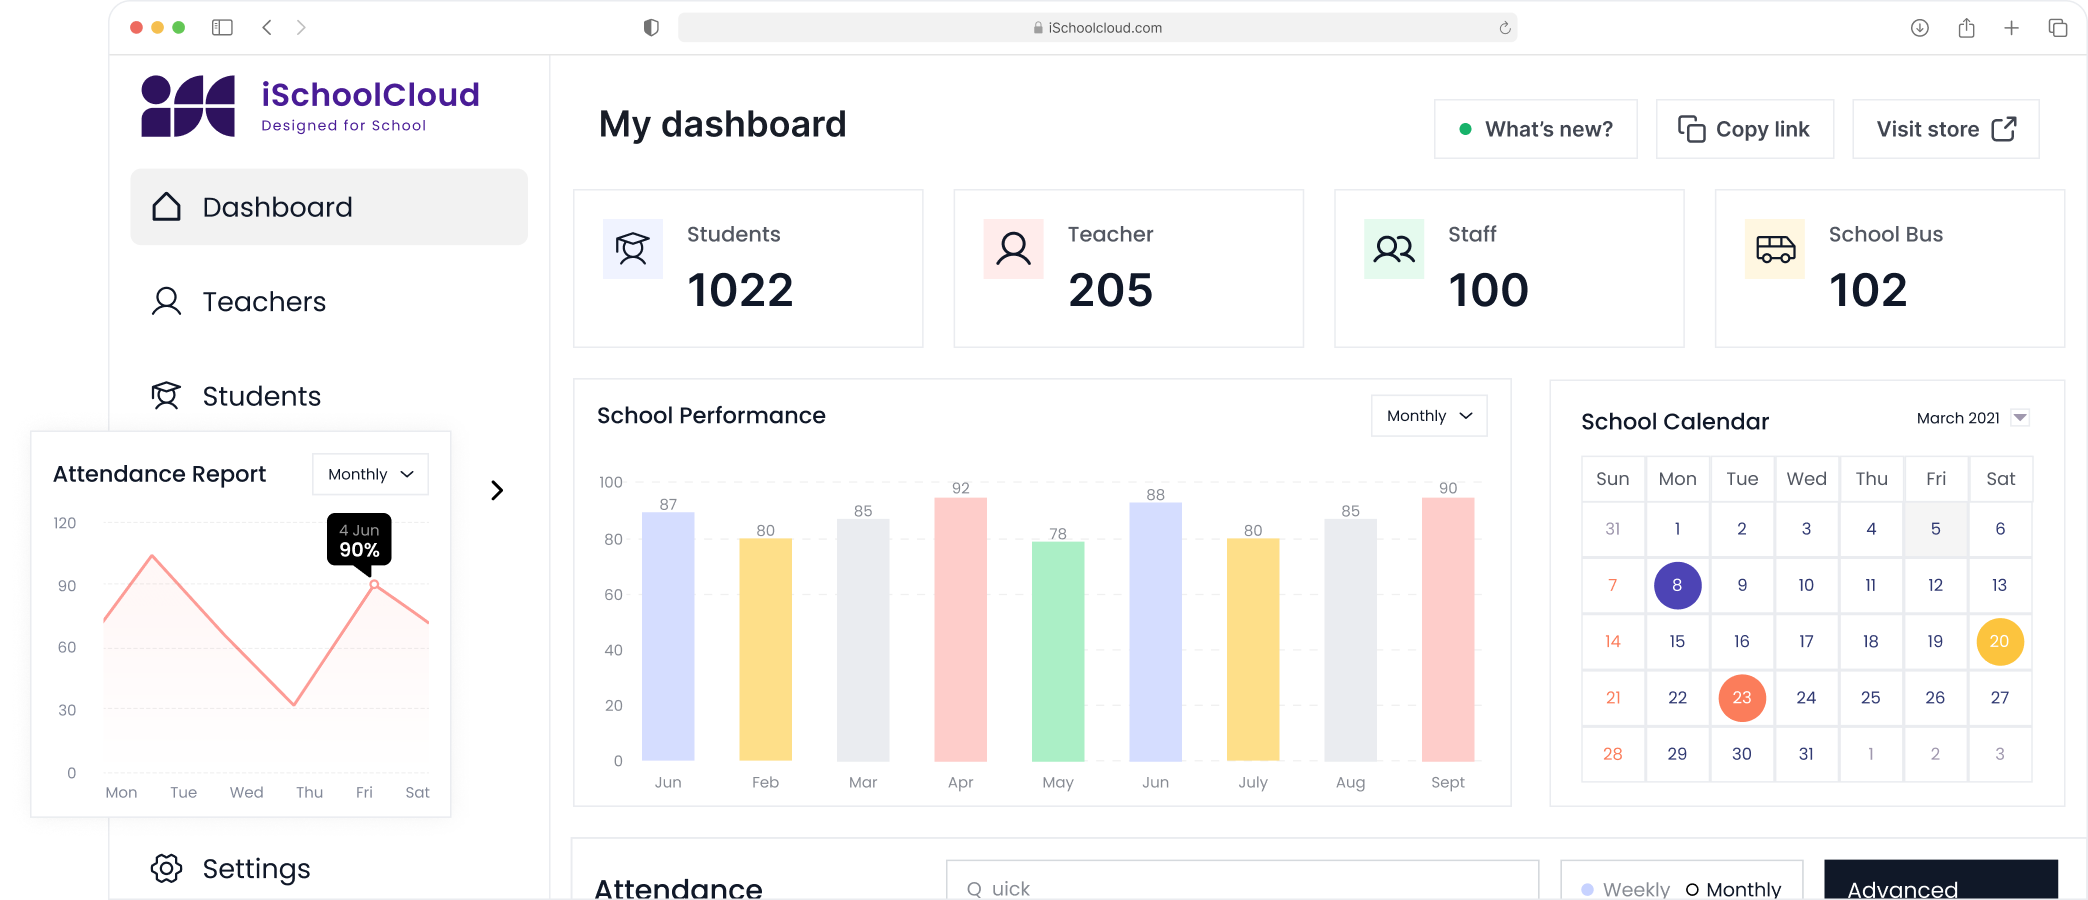Viewport: 2088px width, 900px height.
Task: Open Teachers in the sidebar
Action: pyautogui.click(x=264, y=302)
